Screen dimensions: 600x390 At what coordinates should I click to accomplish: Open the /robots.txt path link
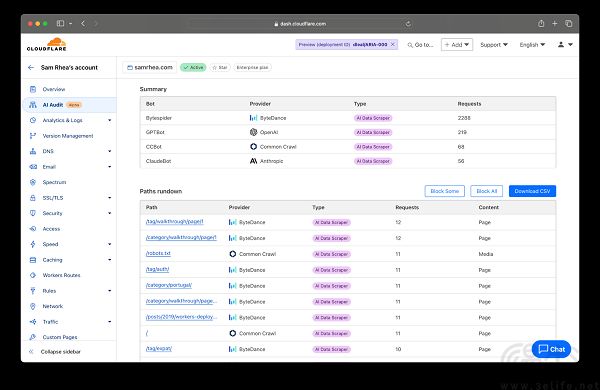coord(158,253)
